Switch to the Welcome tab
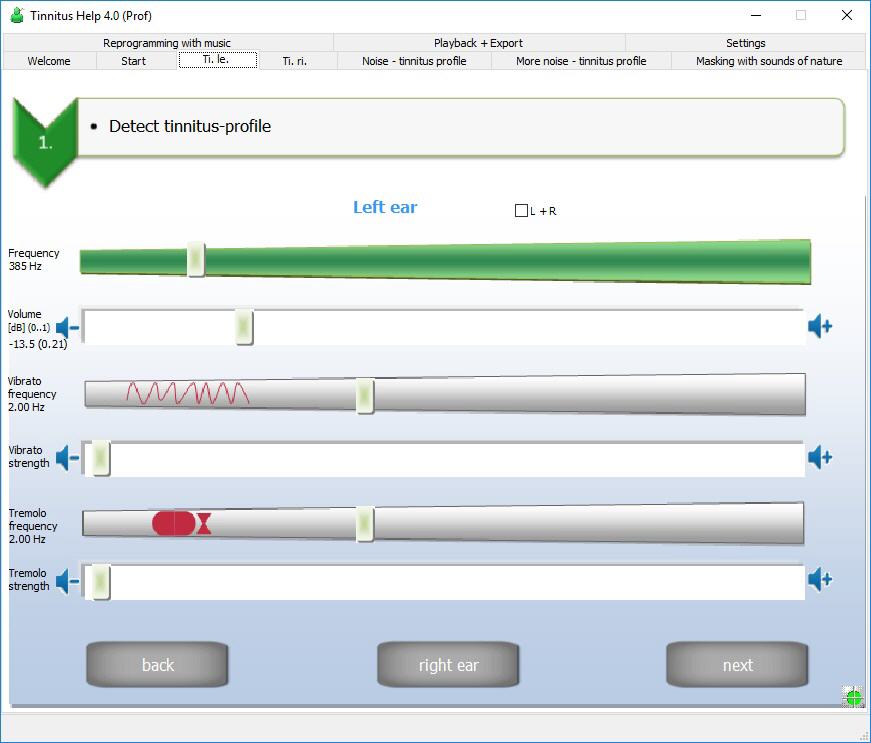871x743 pixels. pos(49,61)
